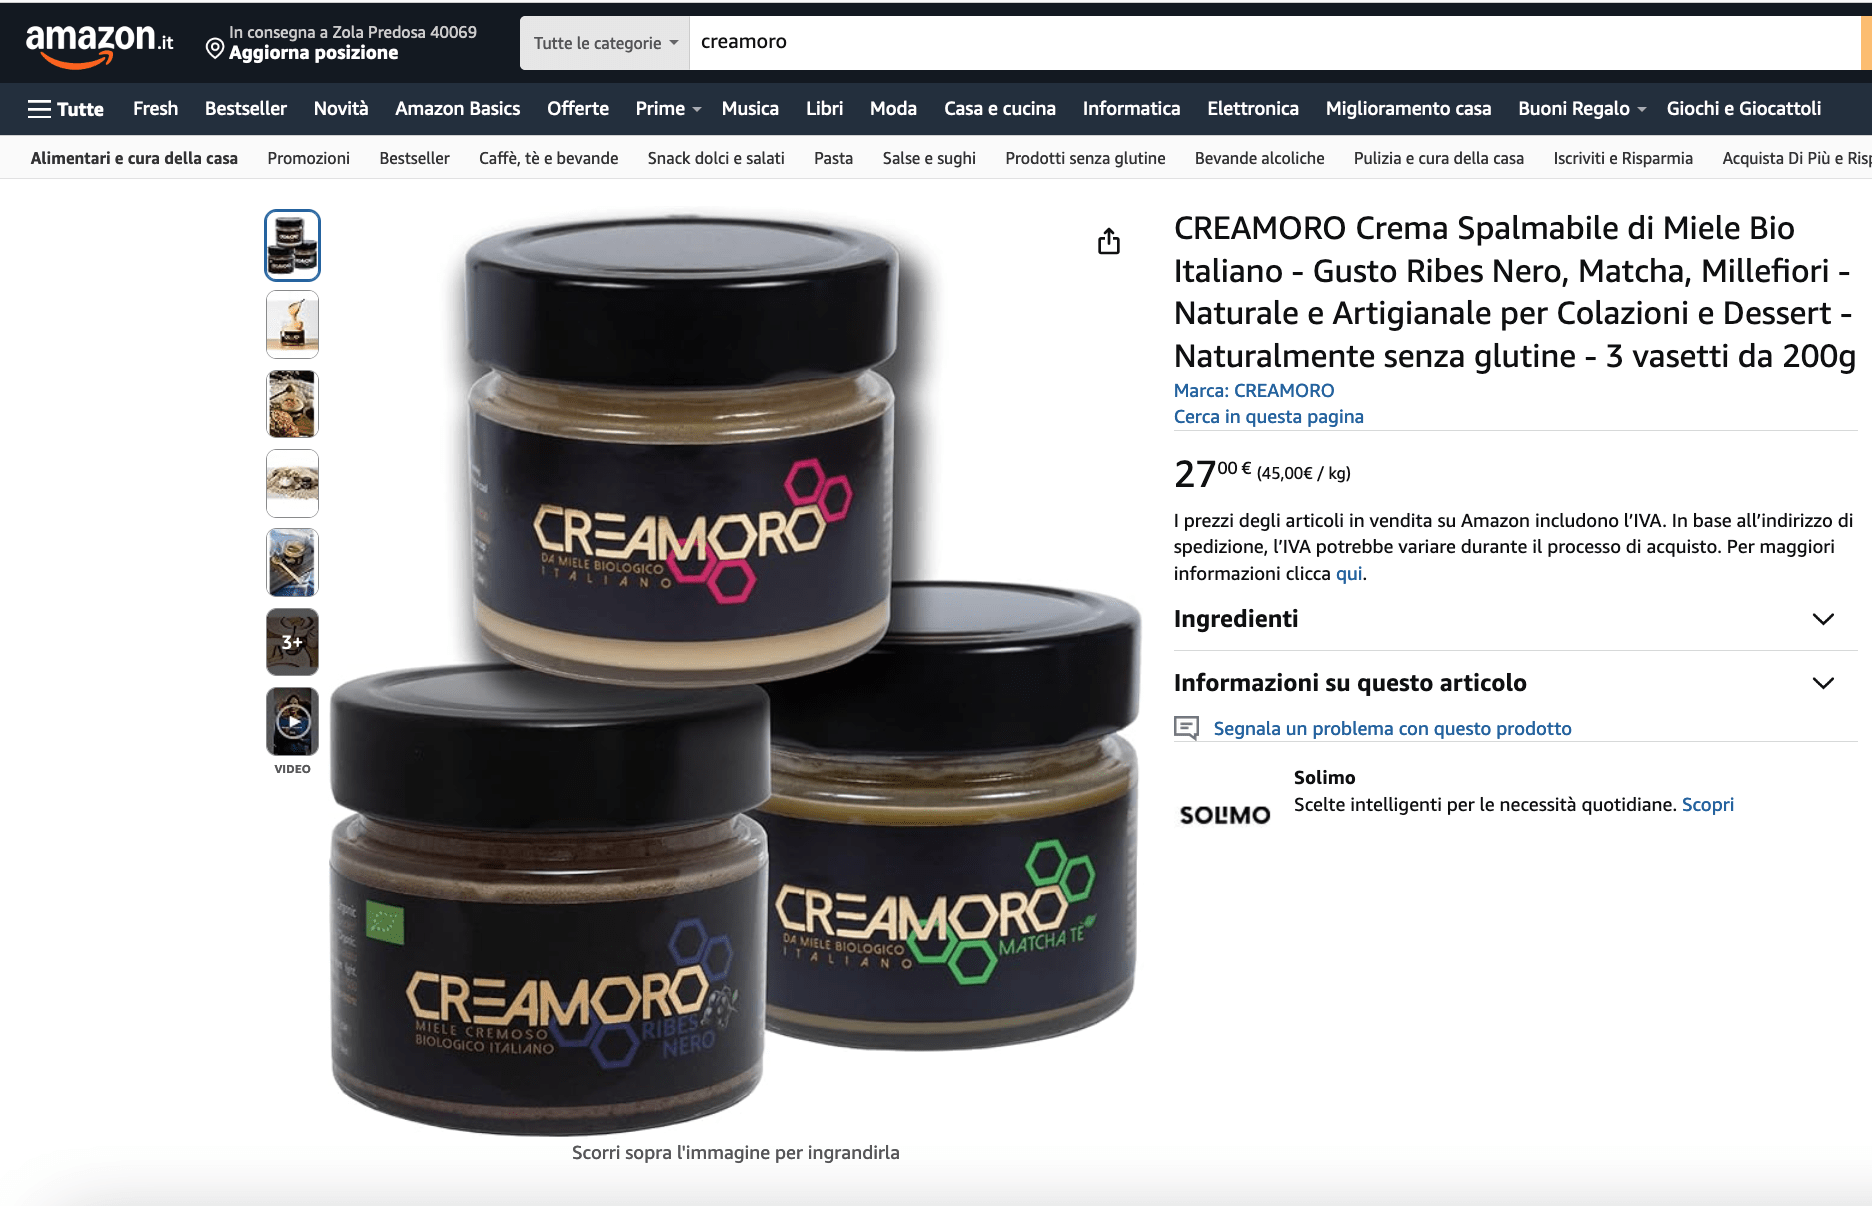Screen dimensions: 1872x1206
Task: Open the Tutte hamburger menu
Action: click(66, 109)
